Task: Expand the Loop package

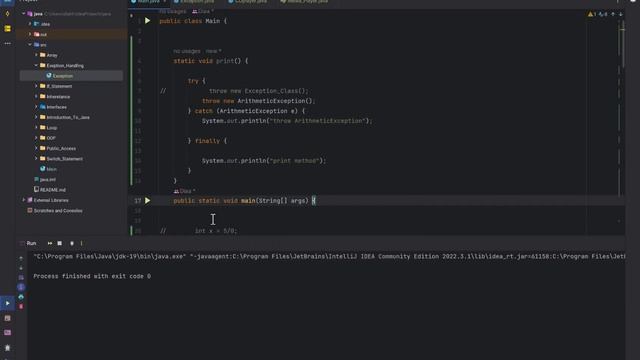Action: tap(36, 128)
